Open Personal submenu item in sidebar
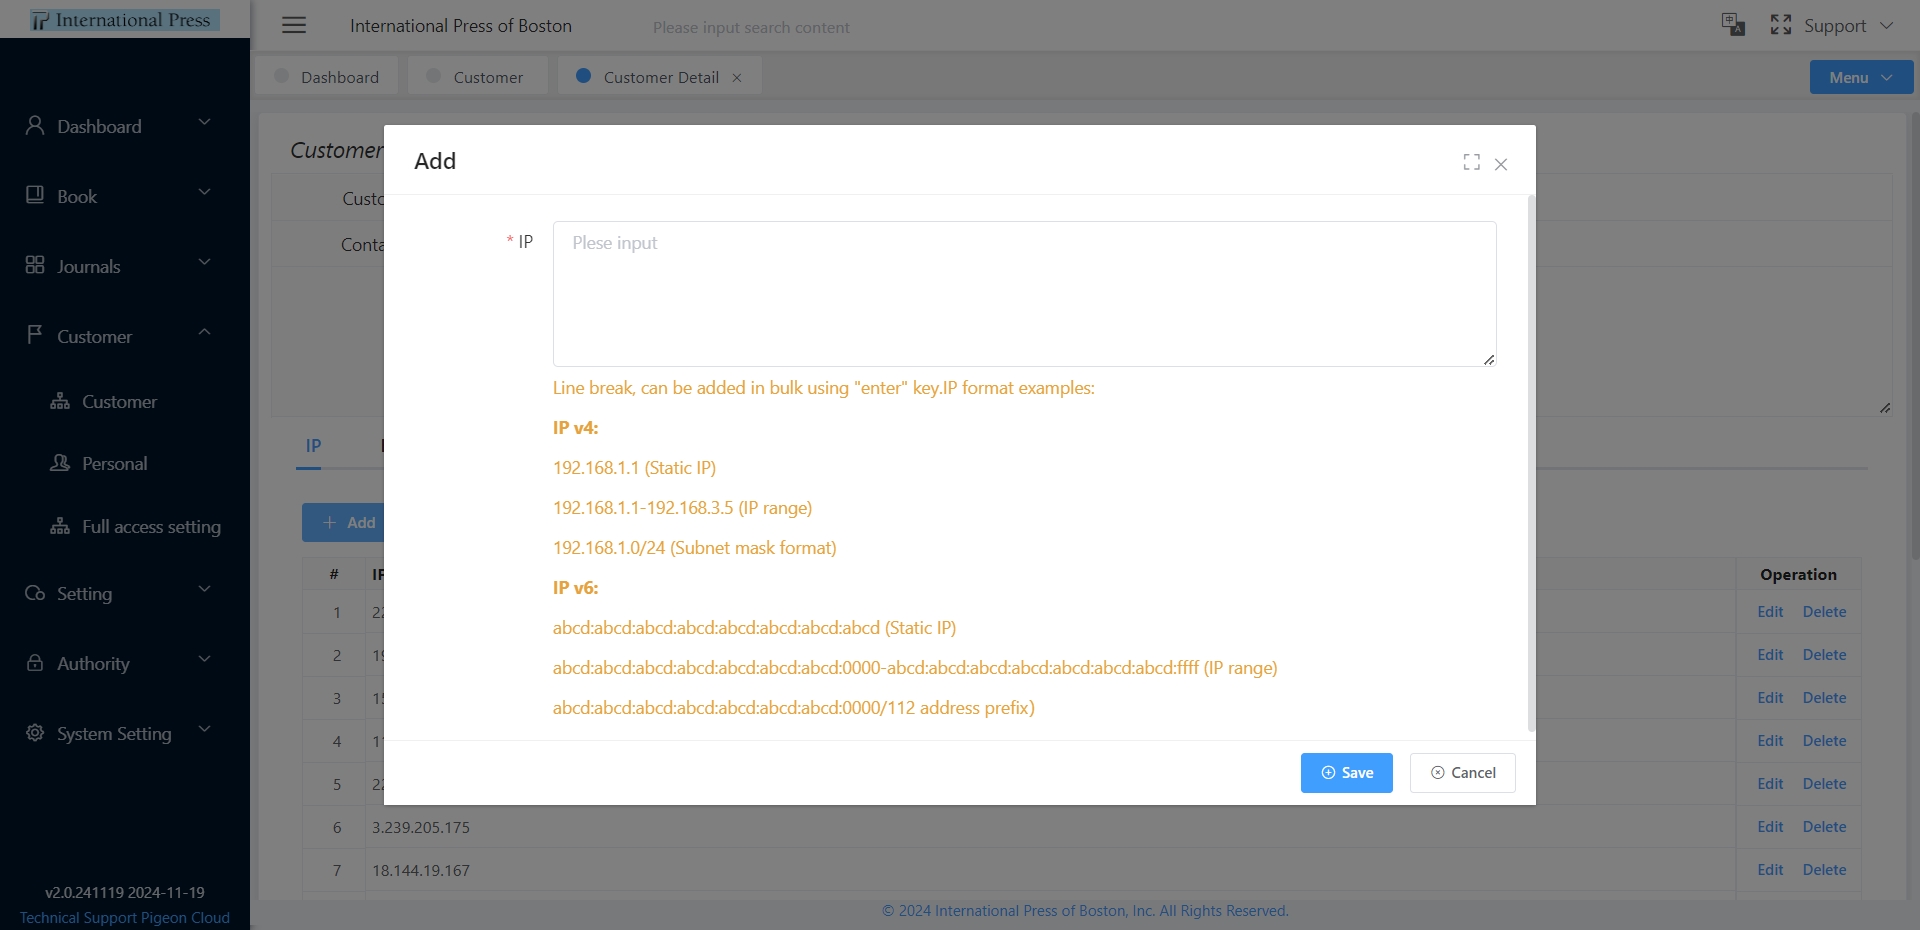Image resolution: width=1920 pixels, height=930 pixels. pyautogui.click(x=99, y=464)
